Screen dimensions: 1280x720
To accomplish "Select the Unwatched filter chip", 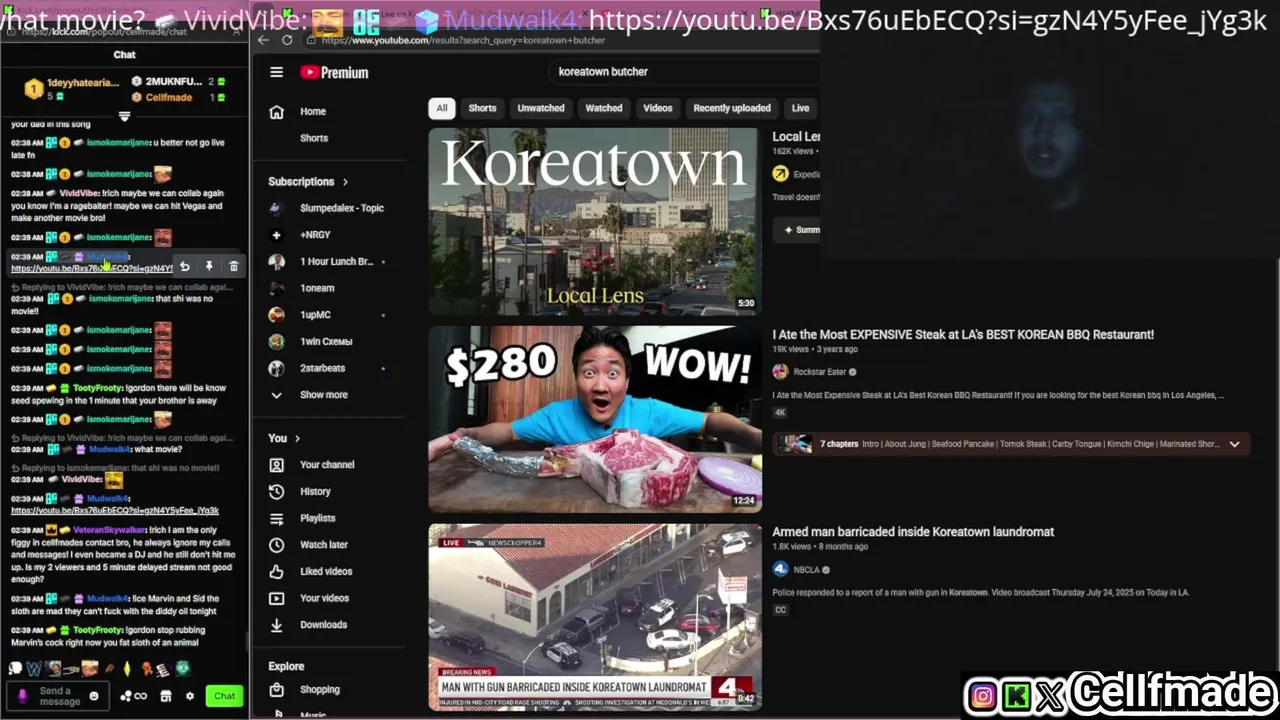I will point(541,108).
